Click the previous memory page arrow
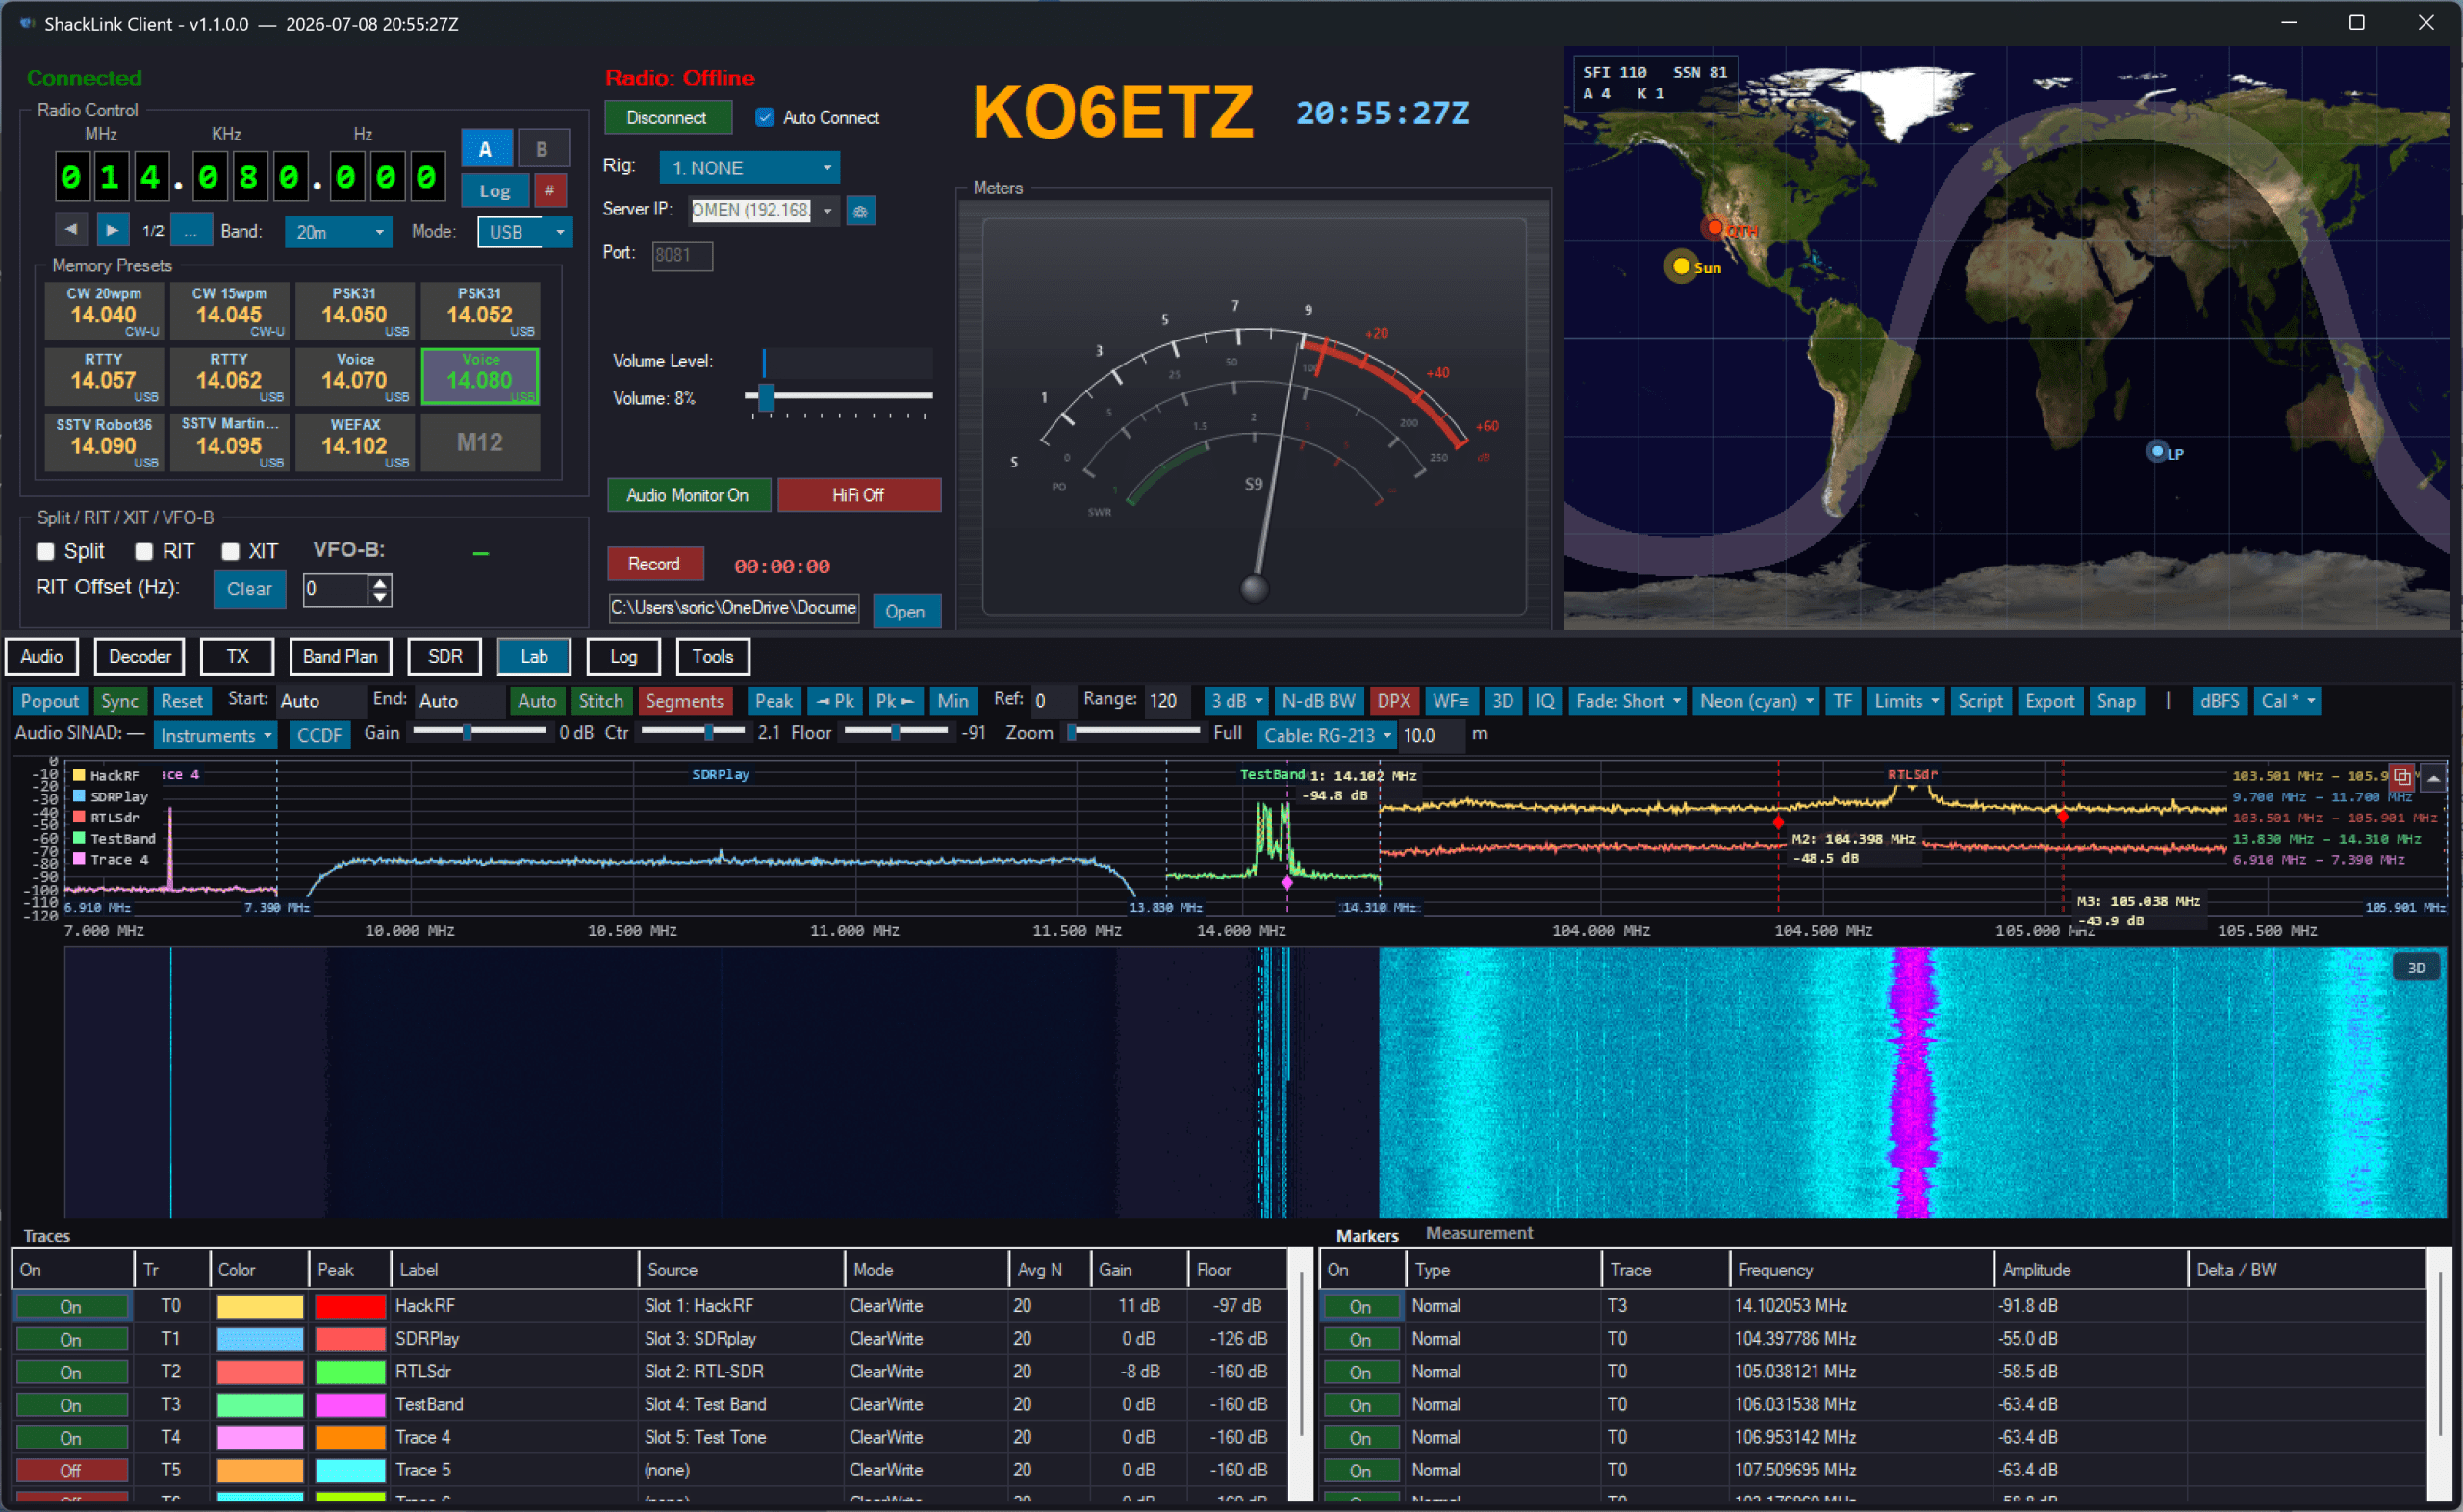Screen dimensions: 2463x1512 71,230
